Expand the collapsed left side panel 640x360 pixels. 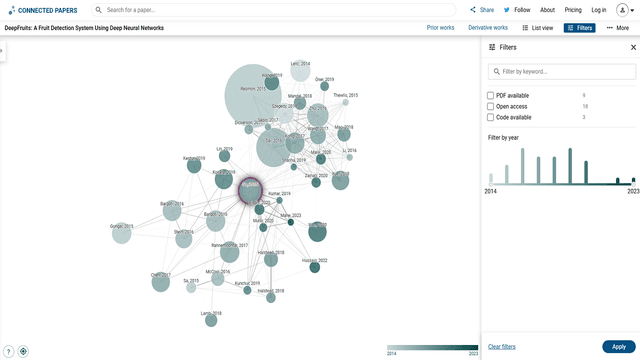[2, 51]
